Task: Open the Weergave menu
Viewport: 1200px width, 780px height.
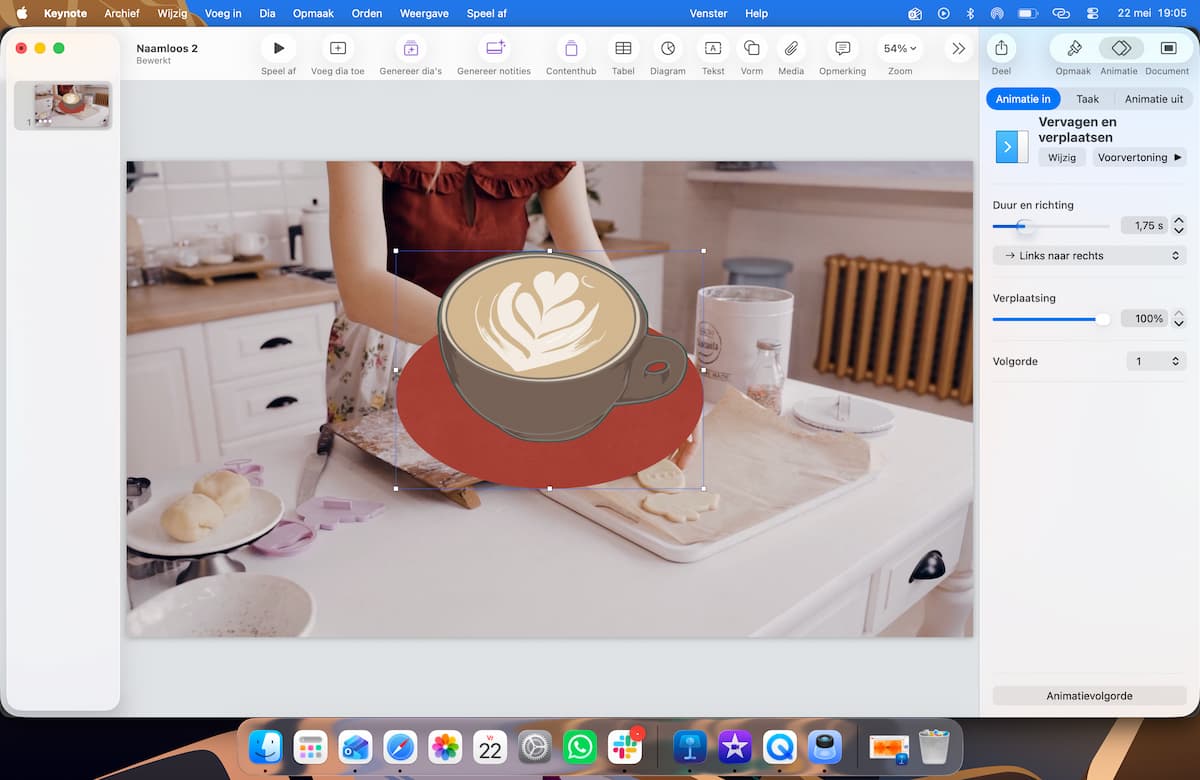Action: 424,13
